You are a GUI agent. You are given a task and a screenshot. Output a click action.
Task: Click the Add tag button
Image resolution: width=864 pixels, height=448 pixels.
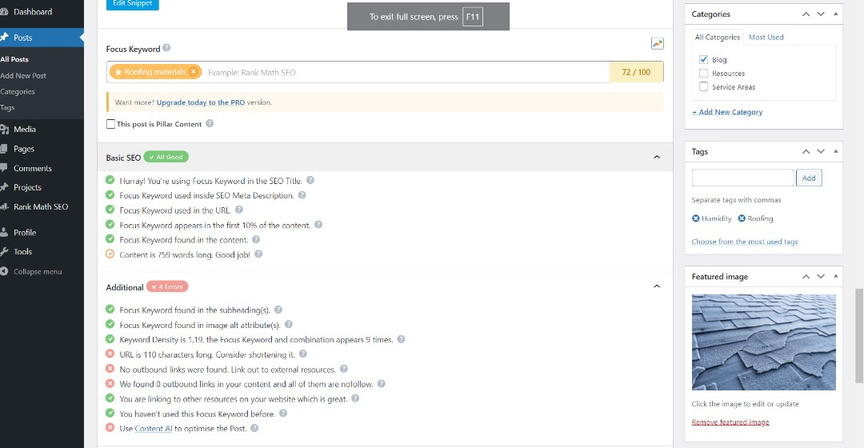click(x=808, y=178)
